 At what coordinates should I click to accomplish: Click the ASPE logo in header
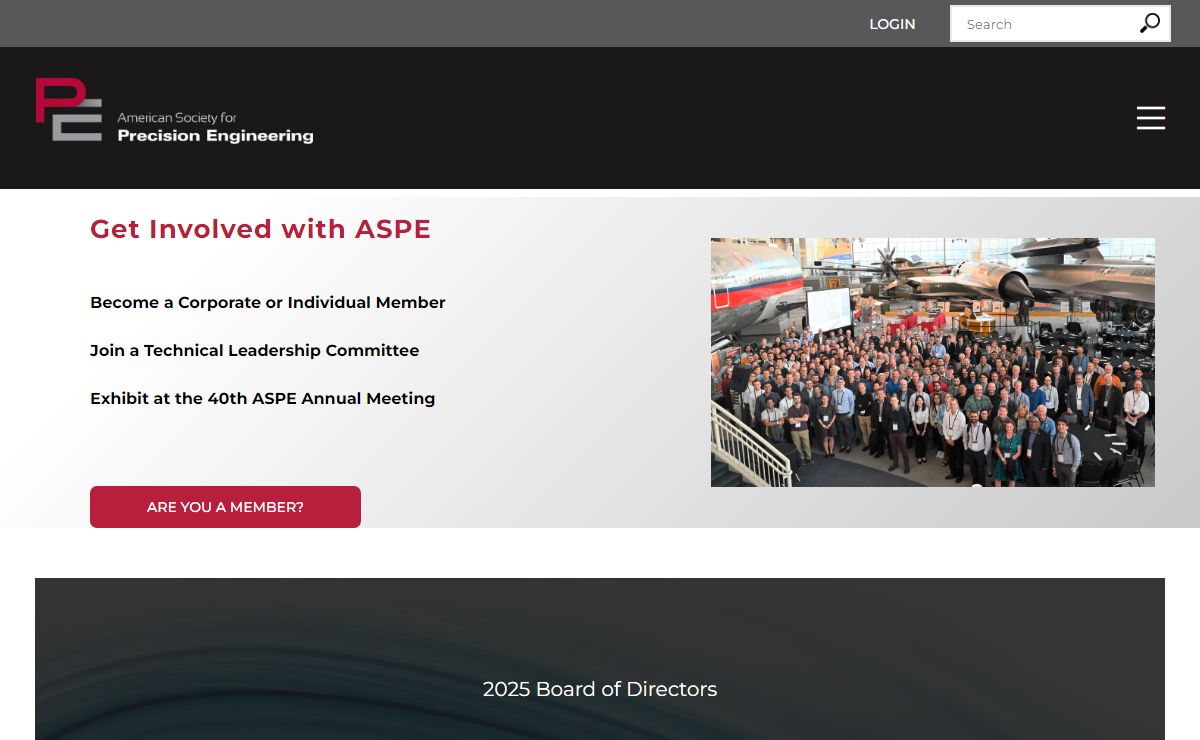coord(174,110)
